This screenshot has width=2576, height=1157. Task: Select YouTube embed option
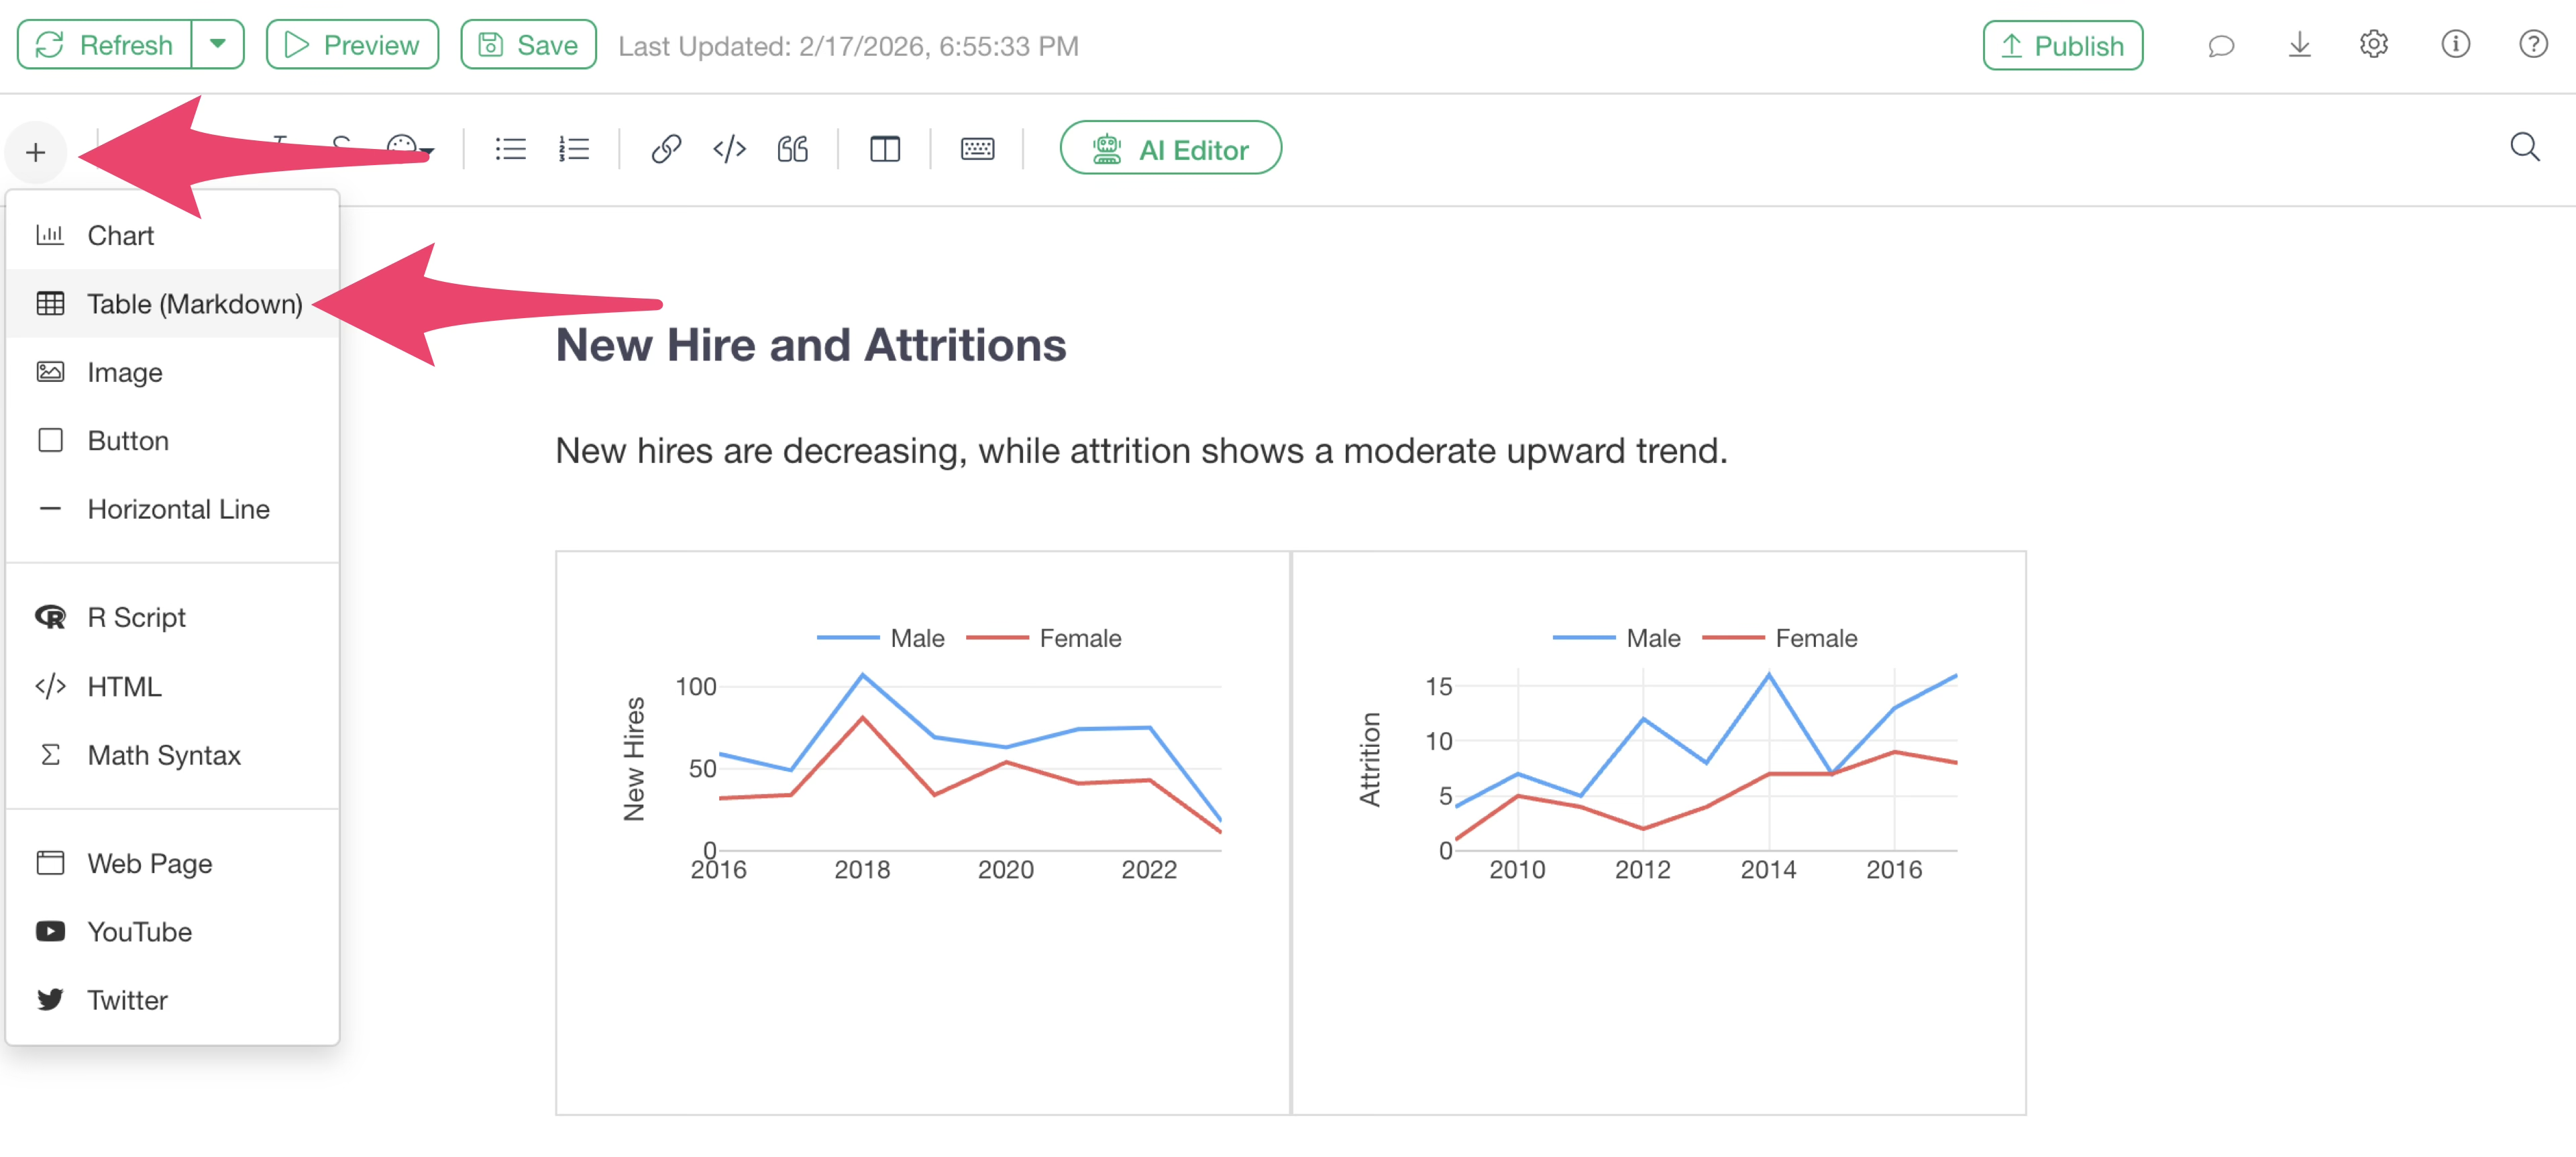tap(139, 931)
